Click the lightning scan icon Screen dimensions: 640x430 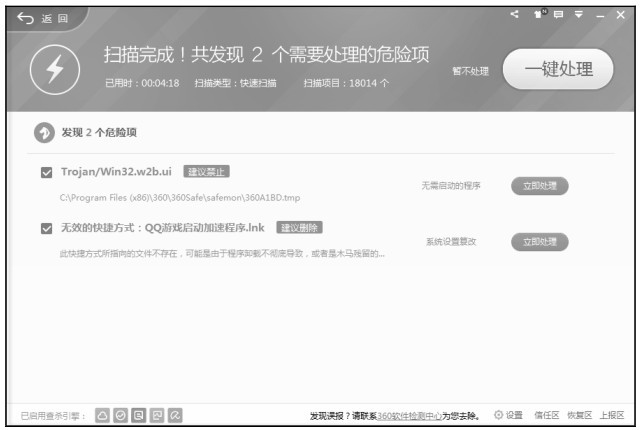pos(55,69)
